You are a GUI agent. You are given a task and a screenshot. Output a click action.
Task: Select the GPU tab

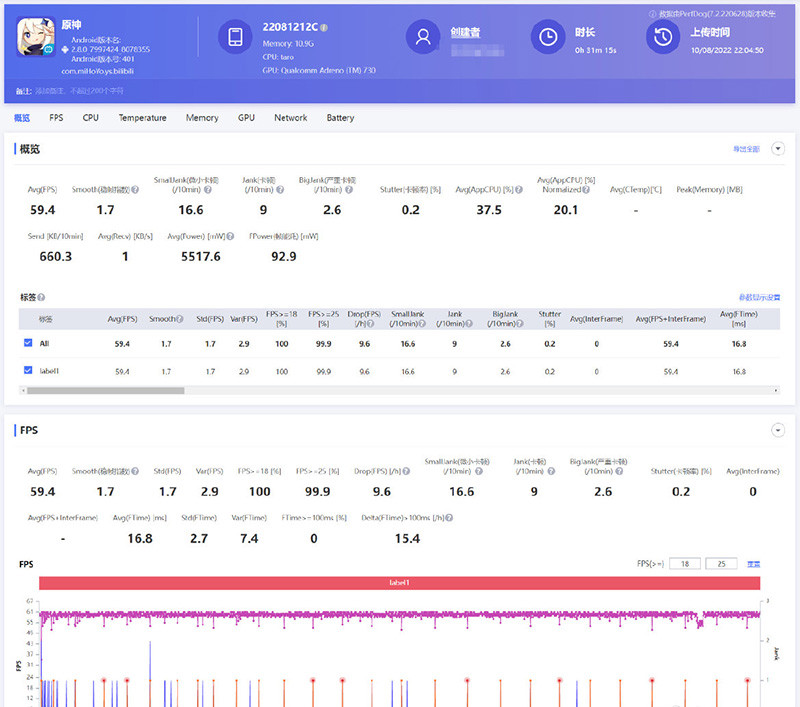click(x=246, y=118)
